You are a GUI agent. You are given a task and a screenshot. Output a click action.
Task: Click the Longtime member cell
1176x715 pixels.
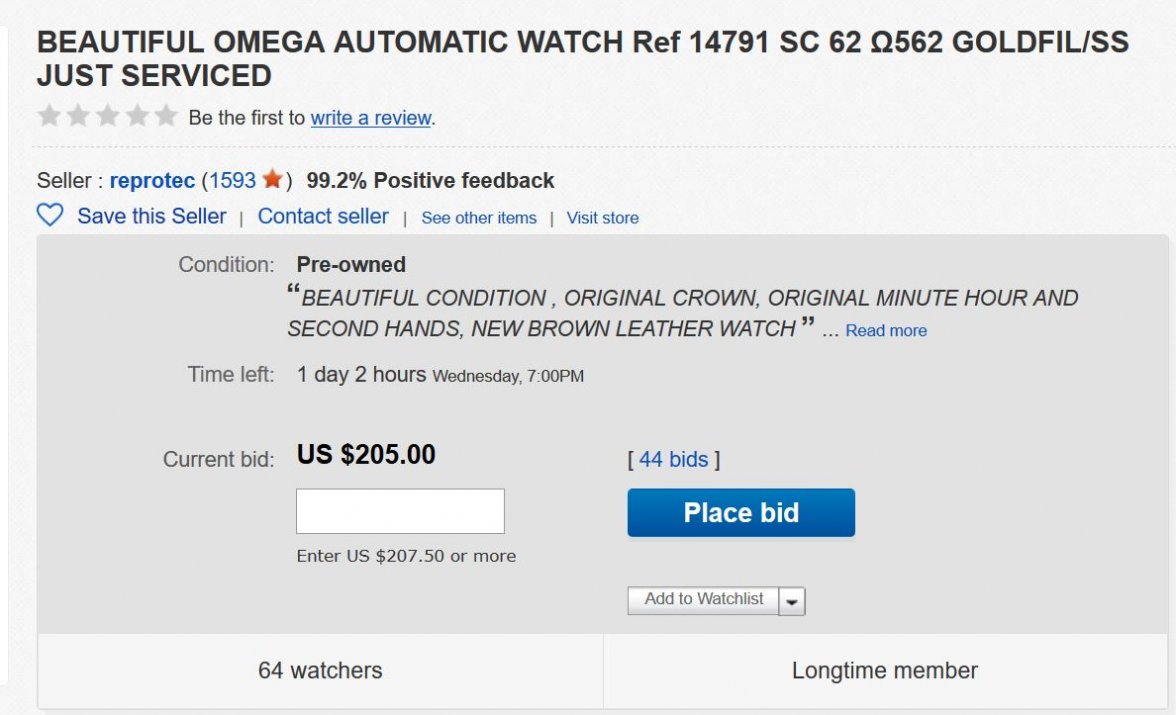click(885, 670)
